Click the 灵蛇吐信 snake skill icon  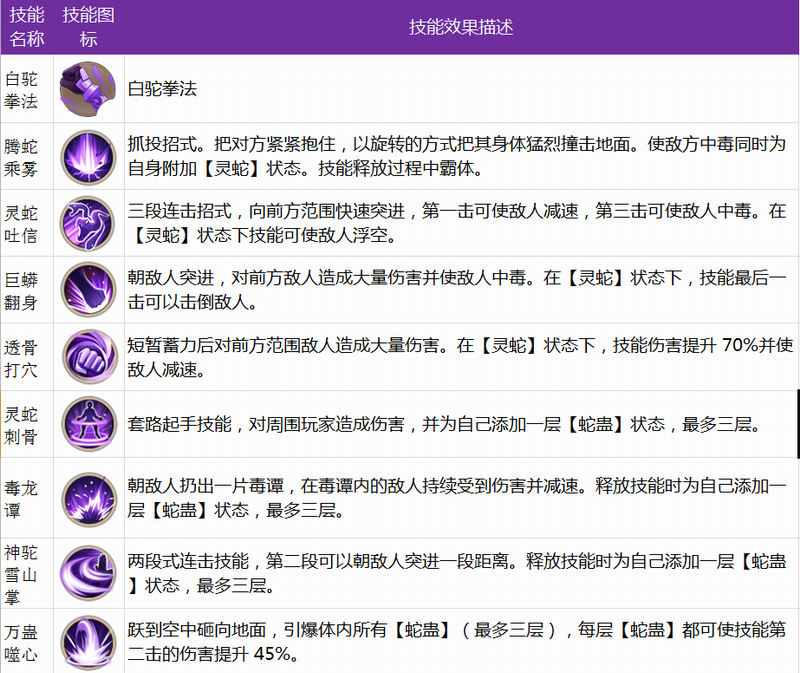coord(87,224)
